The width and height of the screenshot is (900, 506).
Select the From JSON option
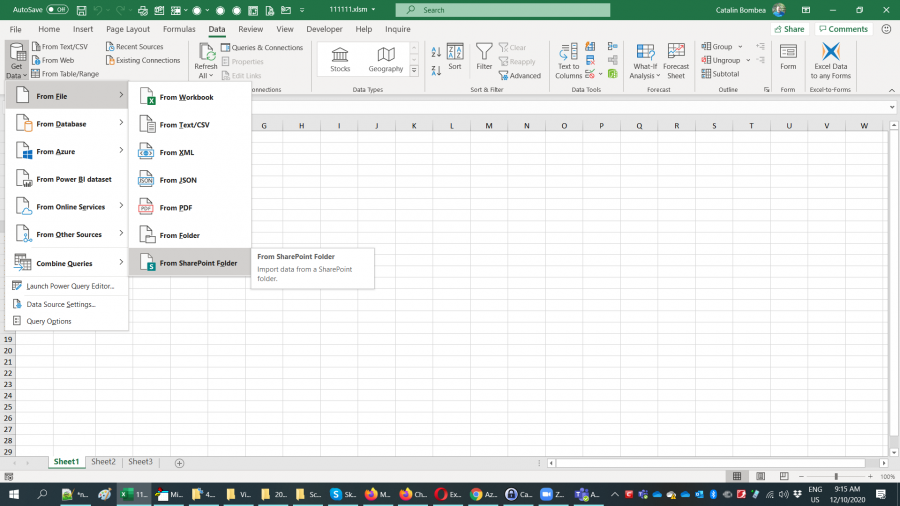(190, 180)
